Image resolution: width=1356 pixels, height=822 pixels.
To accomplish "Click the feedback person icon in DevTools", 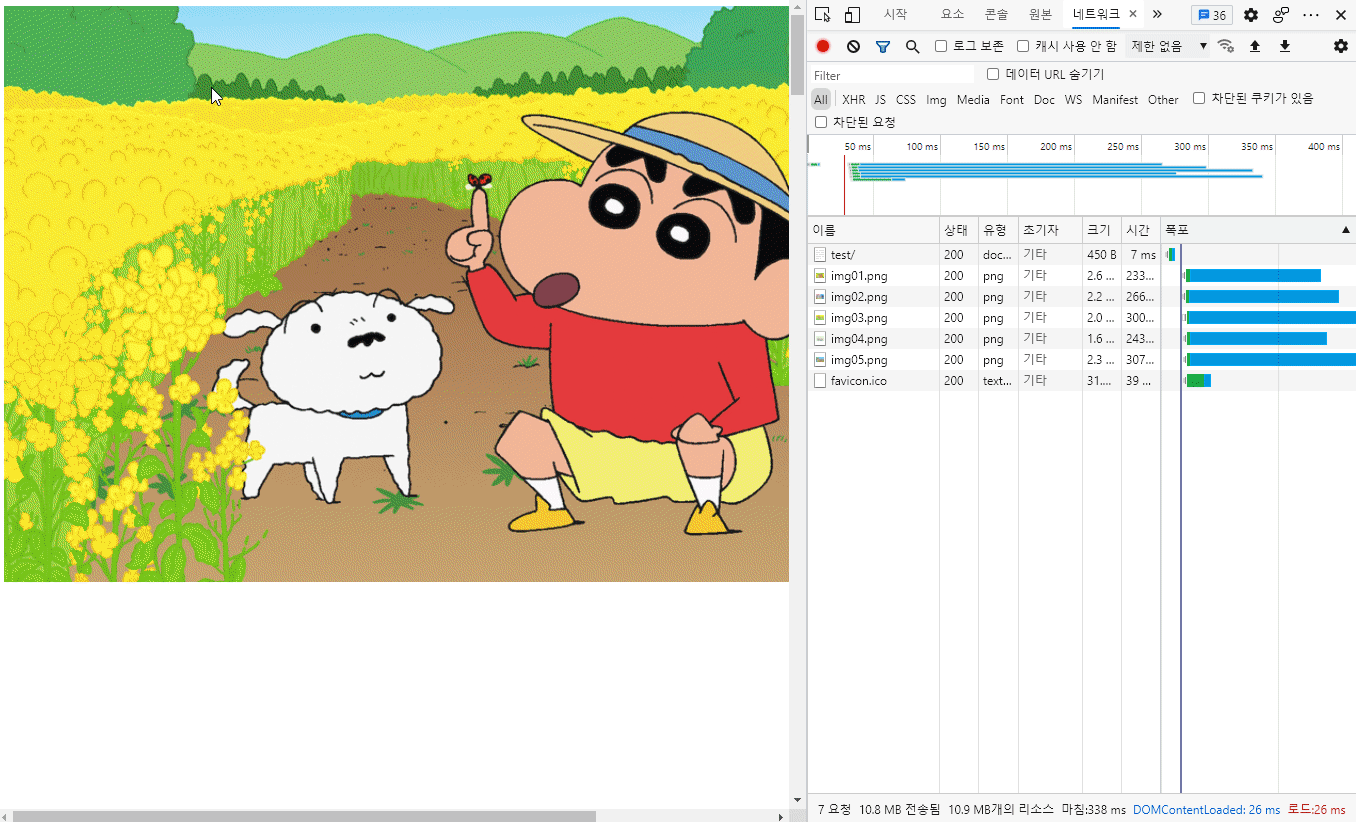I will tap(1281, 15).
